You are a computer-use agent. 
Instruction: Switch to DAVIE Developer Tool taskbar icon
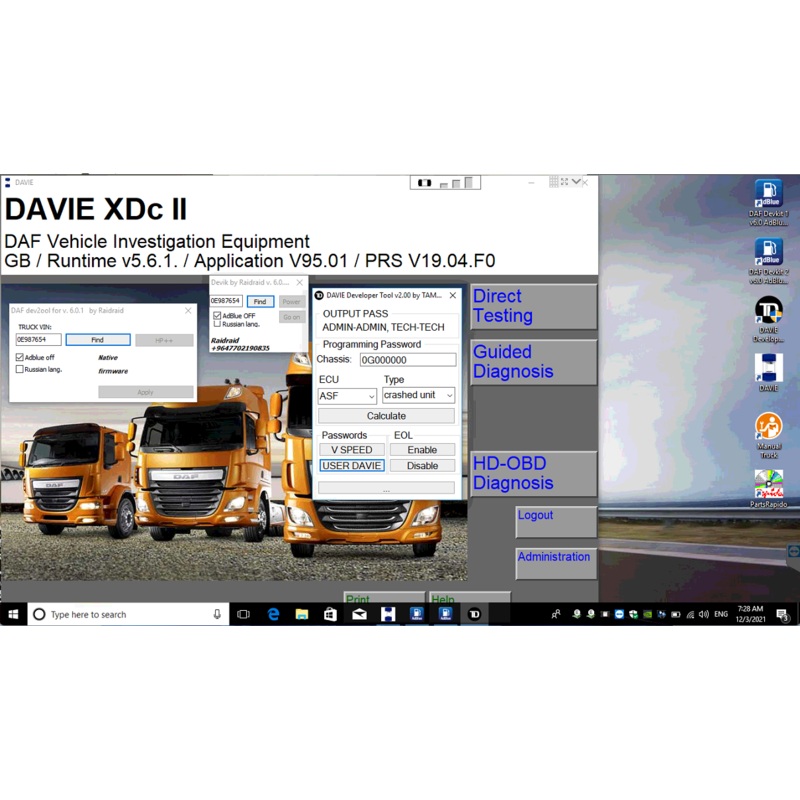click(x=474, y=614)
